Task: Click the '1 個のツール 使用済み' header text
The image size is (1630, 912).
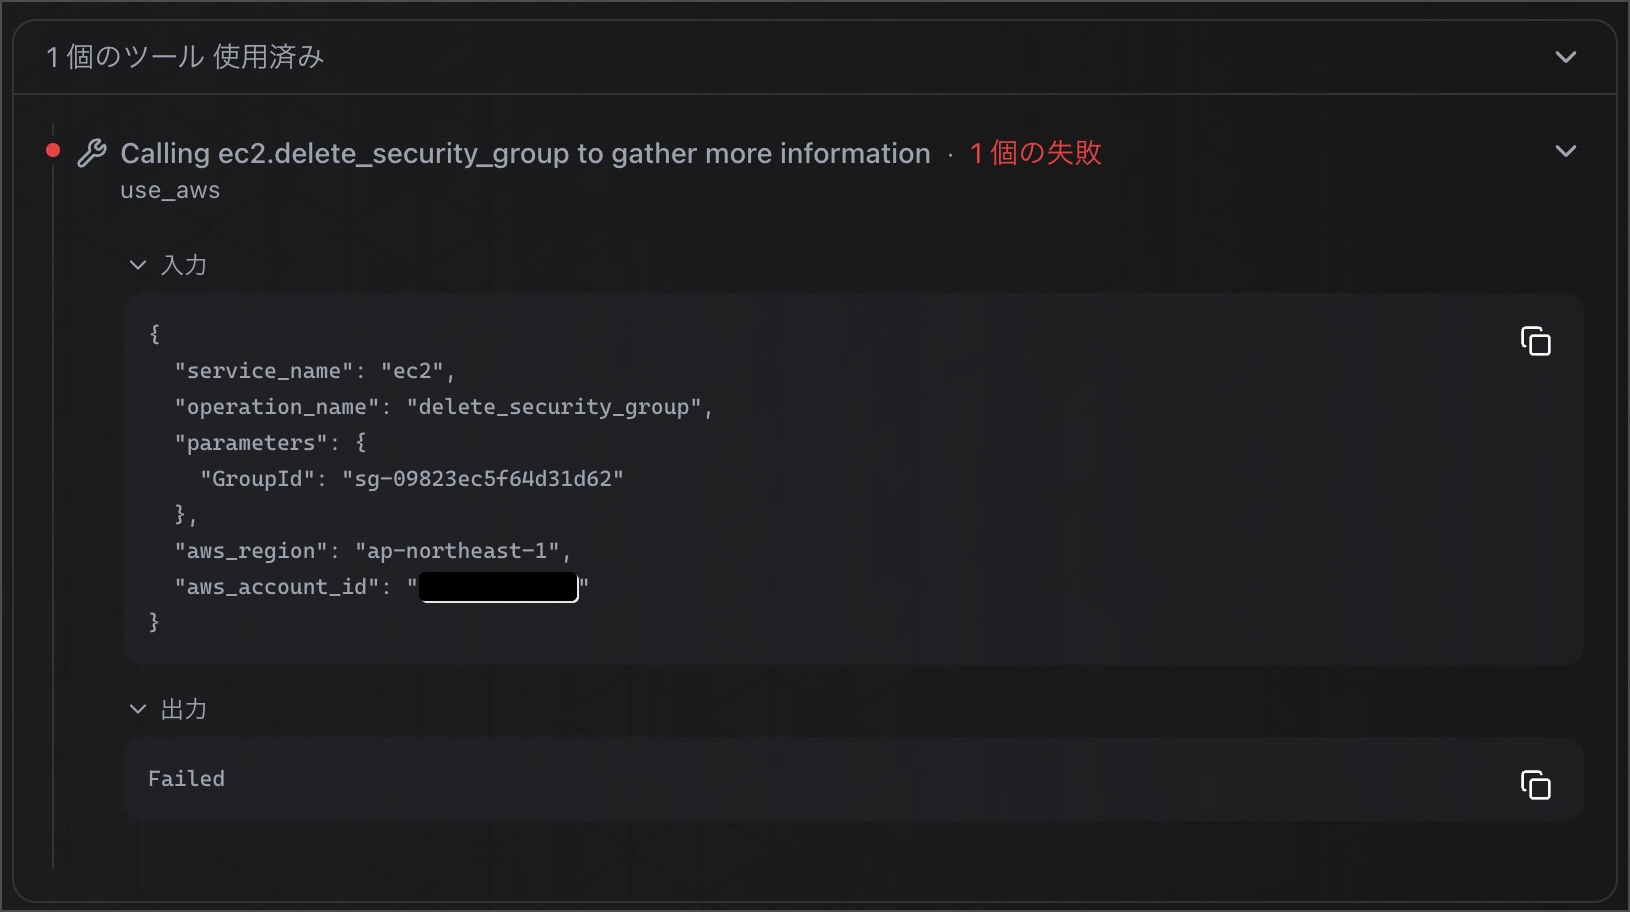Action: [x=185, y=57]
